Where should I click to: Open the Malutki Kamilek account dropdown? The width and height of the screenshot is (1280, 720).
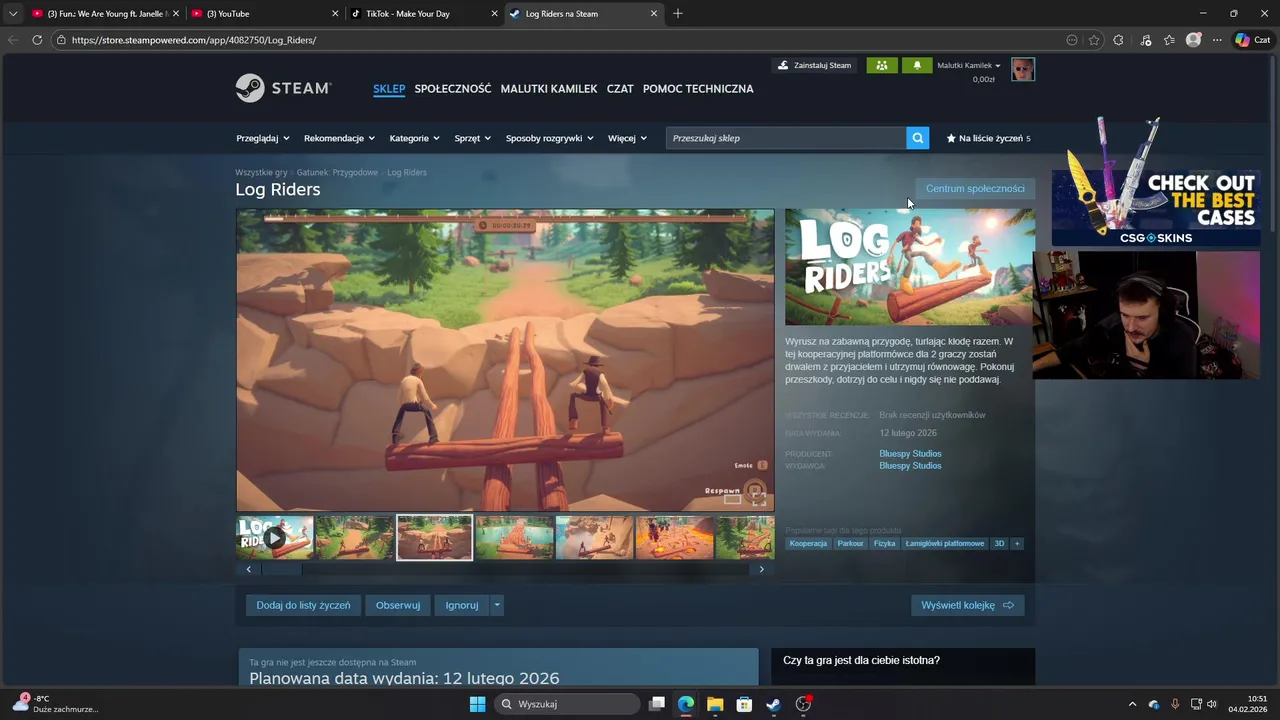968,65
